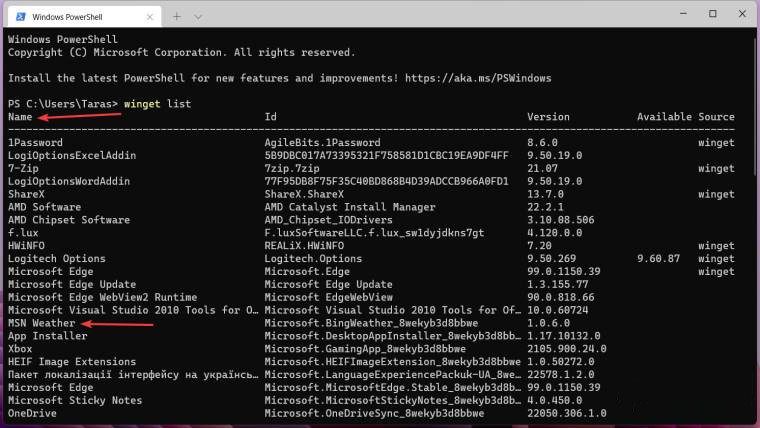
Task: Click the 1Password entry in the list
Action: (36, 143)
